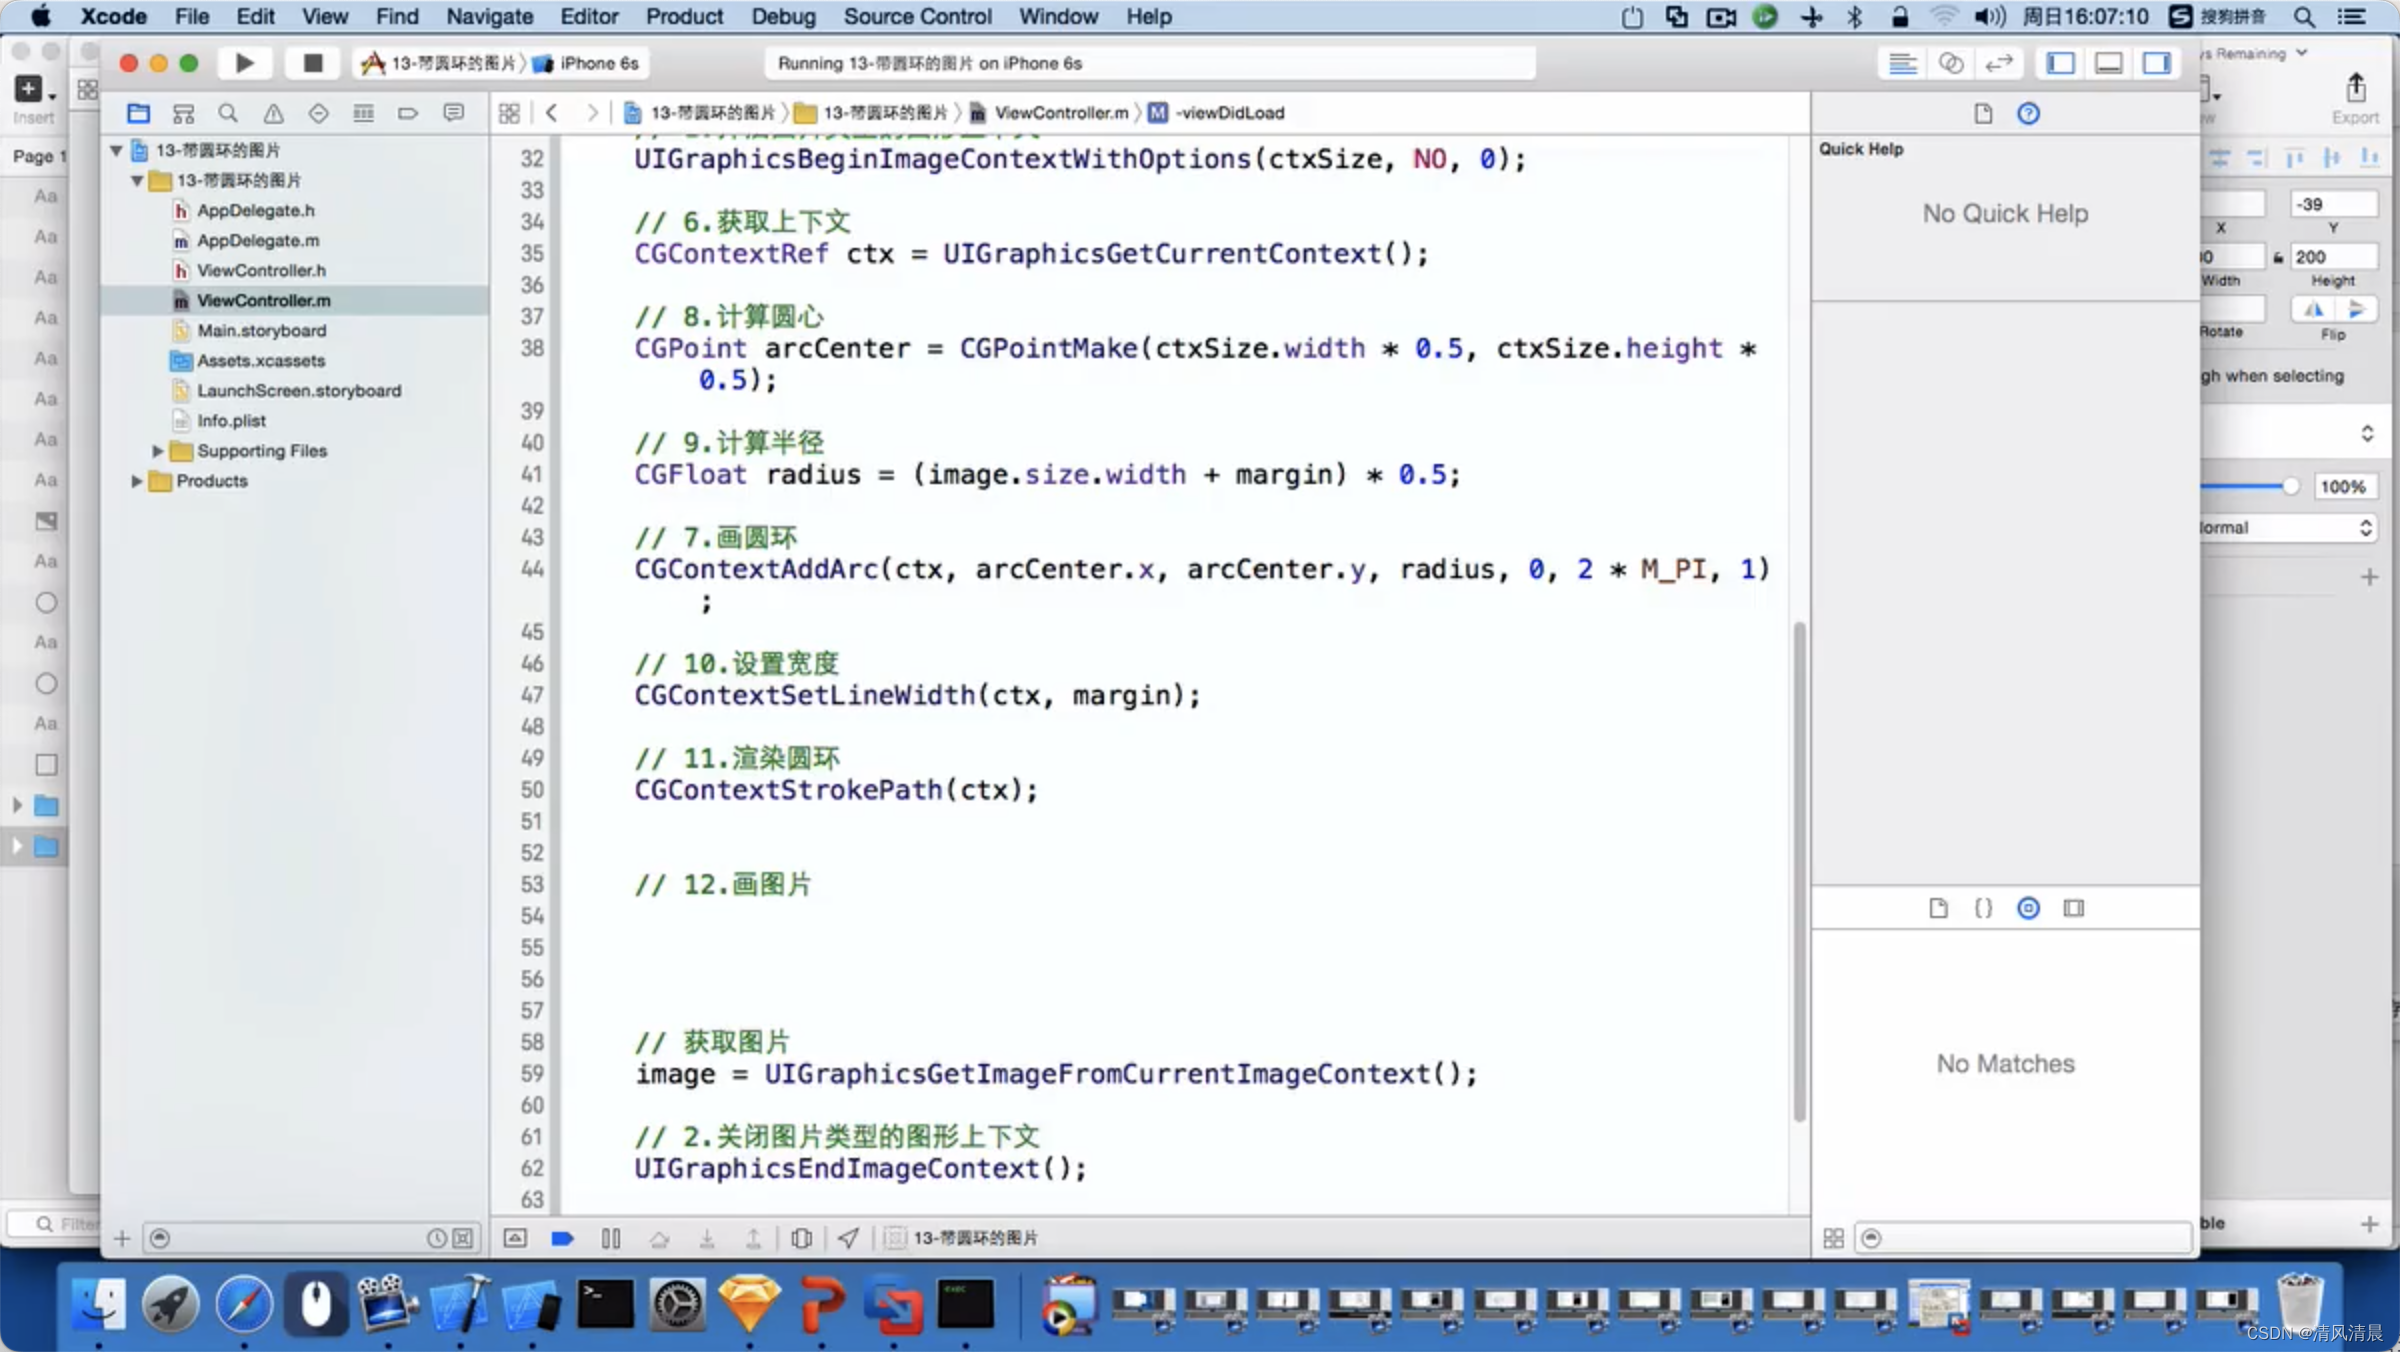
Task: Open related items grid in jump bar
Action: (509, 113)
